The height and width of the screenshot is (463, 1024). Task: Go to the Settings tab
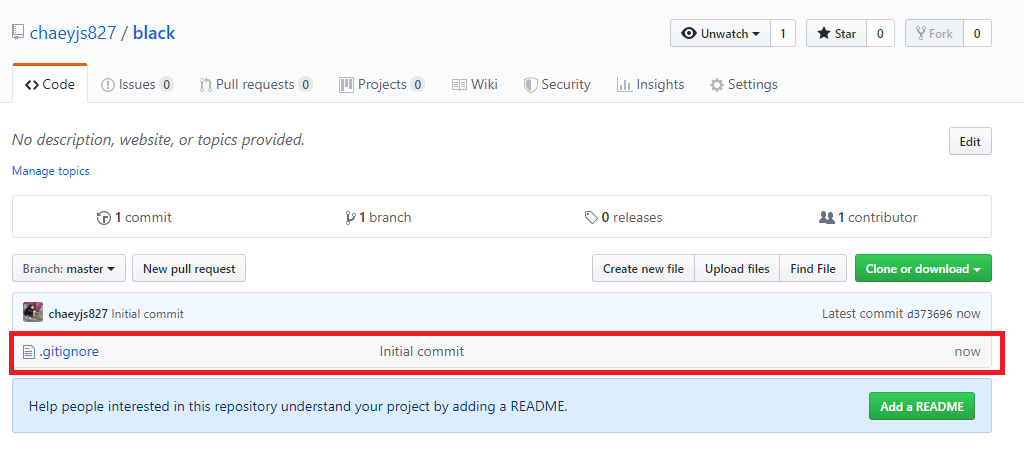[x=744, y=84]
